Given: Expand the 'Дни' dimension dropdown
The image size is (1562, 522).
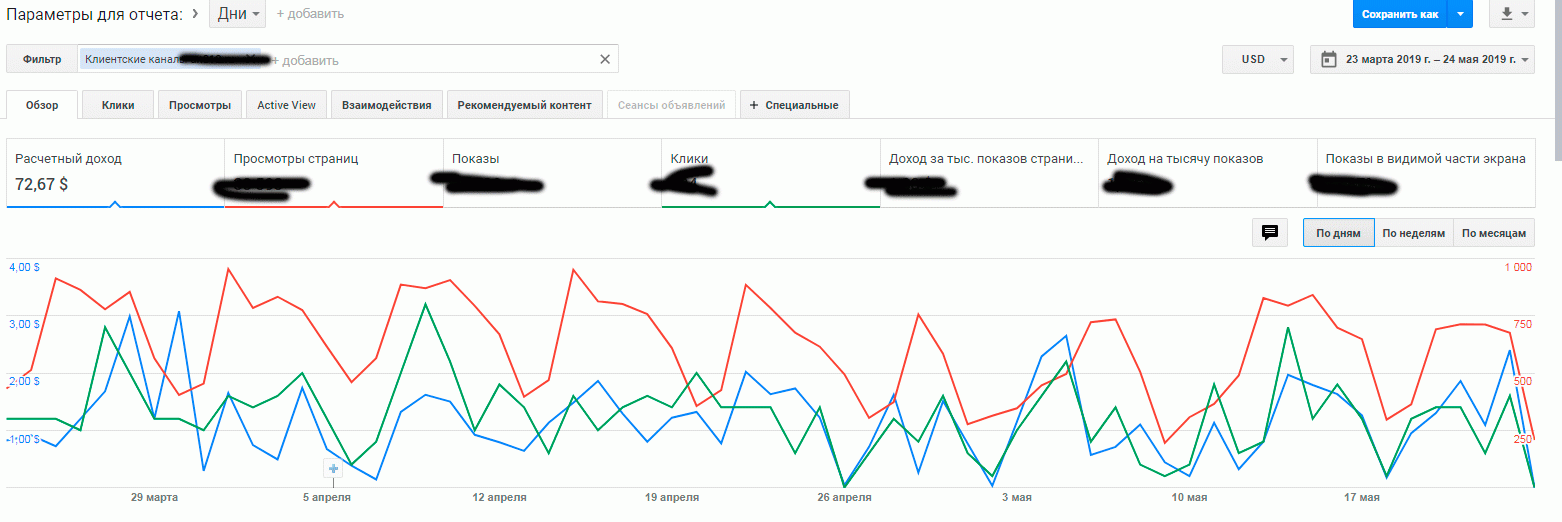Looking at the screenshot, I should pos(237,14).
